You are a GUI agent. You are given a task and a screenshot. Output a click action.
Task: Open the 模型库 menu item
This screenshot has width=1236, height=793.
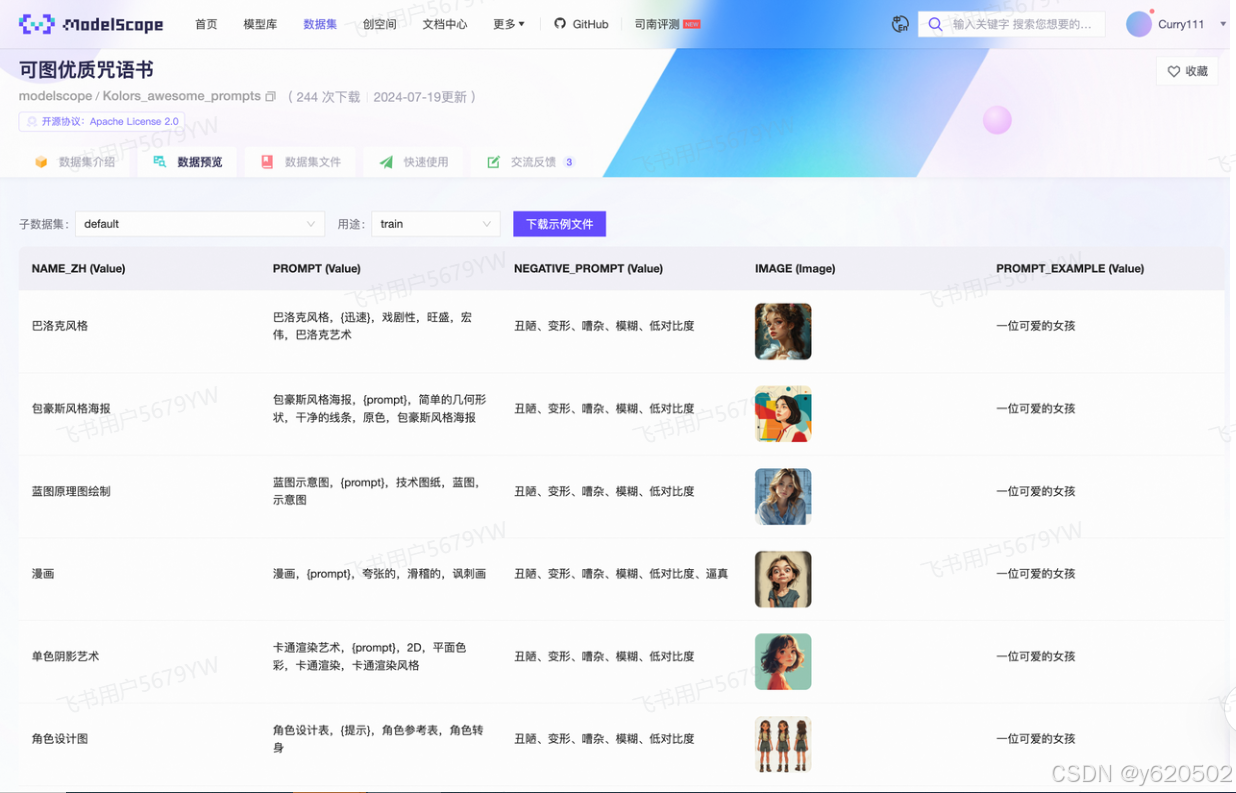(x=260, y=23)
